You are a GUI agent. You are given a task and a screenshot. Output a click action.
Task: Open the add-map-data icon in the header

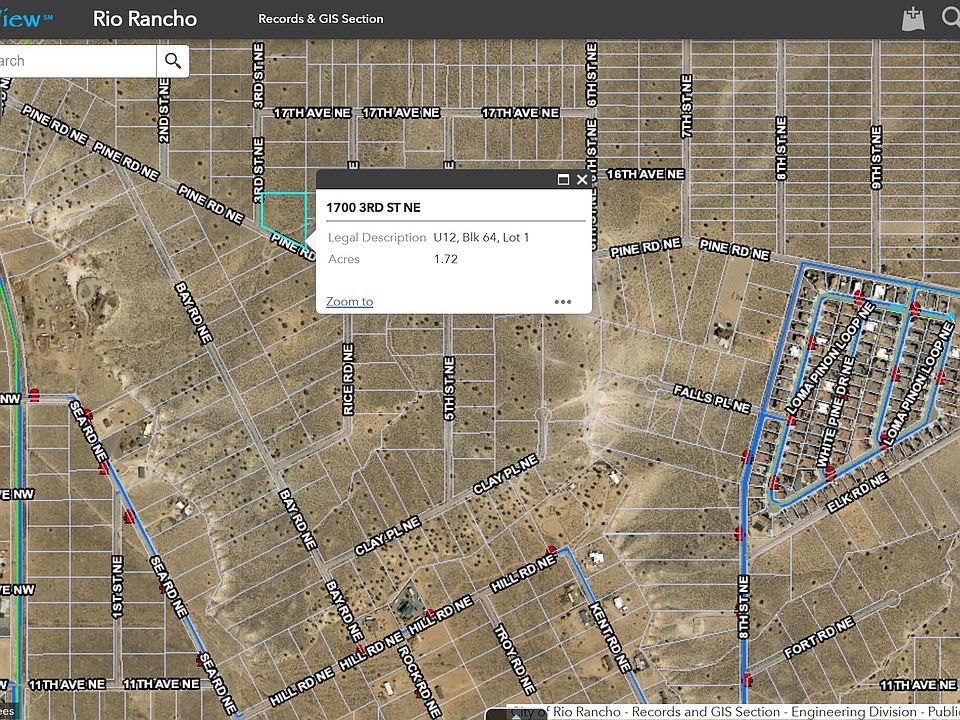(912, 19)
